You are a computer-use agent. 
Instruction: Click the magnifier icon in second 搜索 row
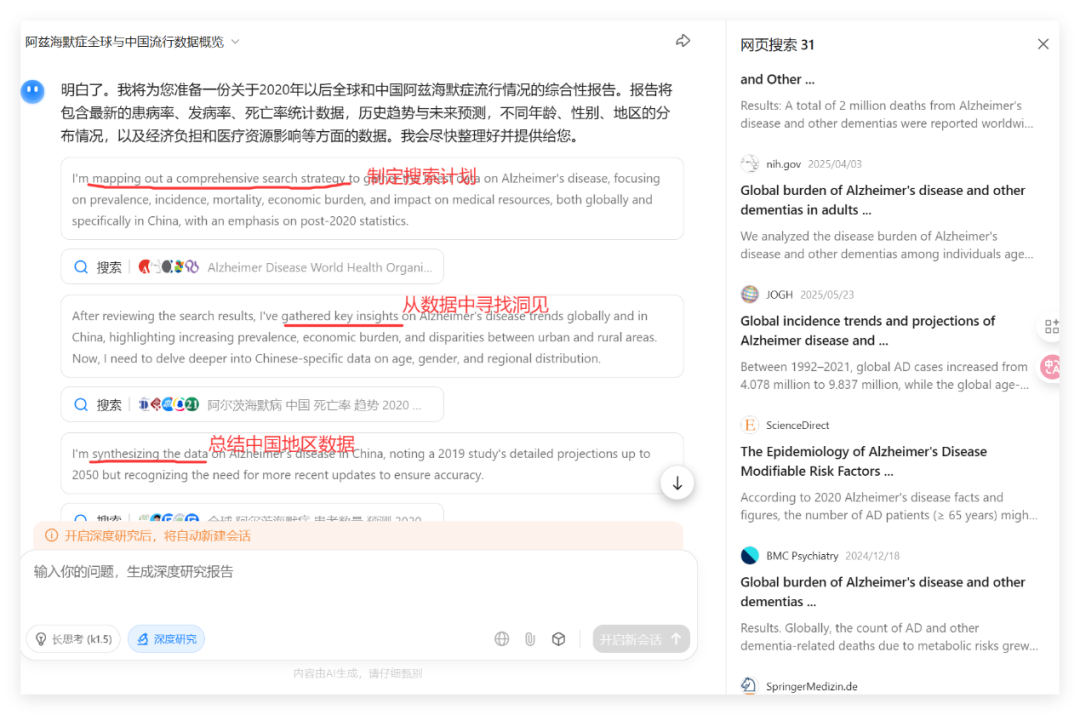[x=81, y=405]
